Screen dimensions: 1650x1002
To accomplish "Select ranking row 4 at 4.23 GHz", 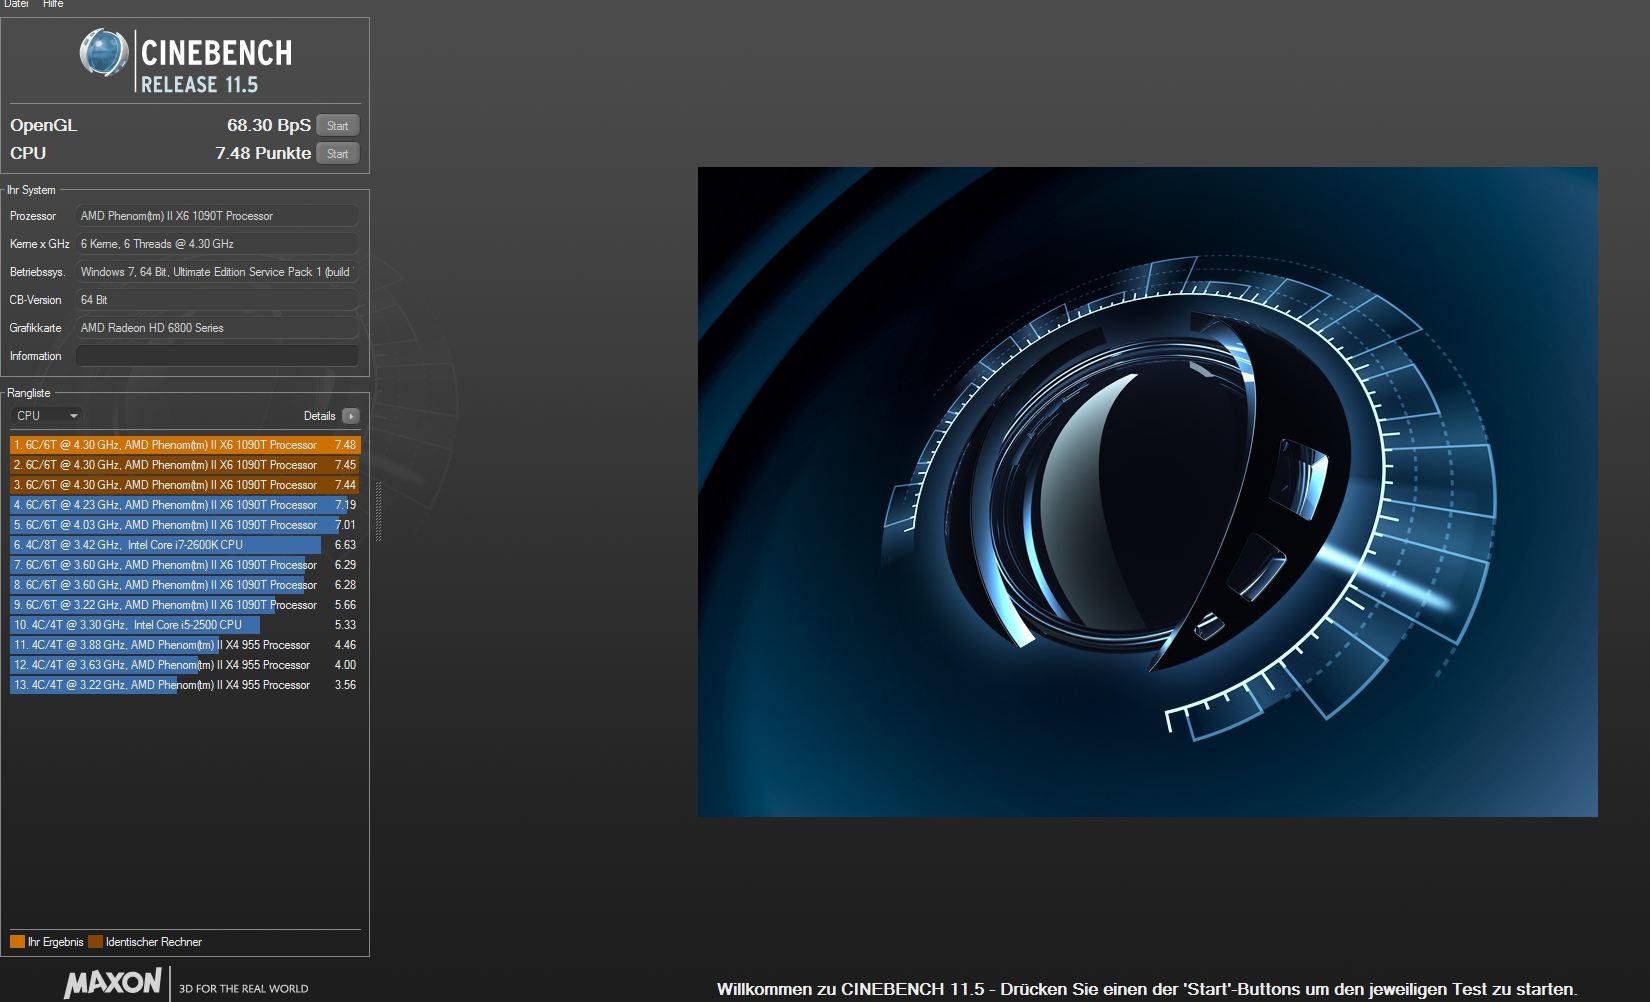I will [x=185, y=505].
